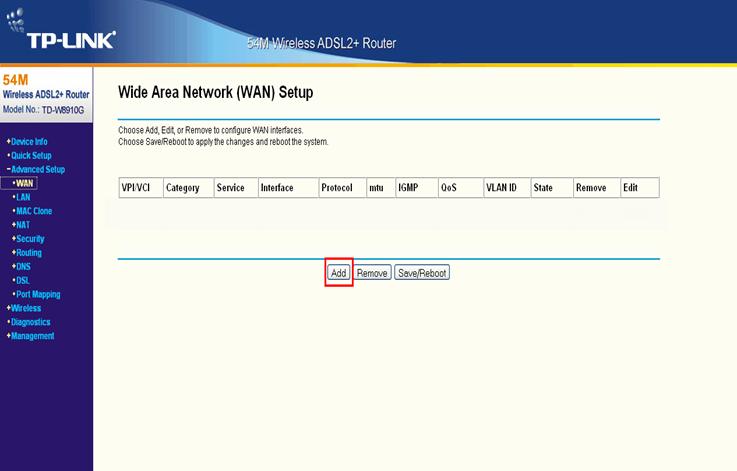
Task: Expand the Management menu section
Action: (x=32, y=336)
